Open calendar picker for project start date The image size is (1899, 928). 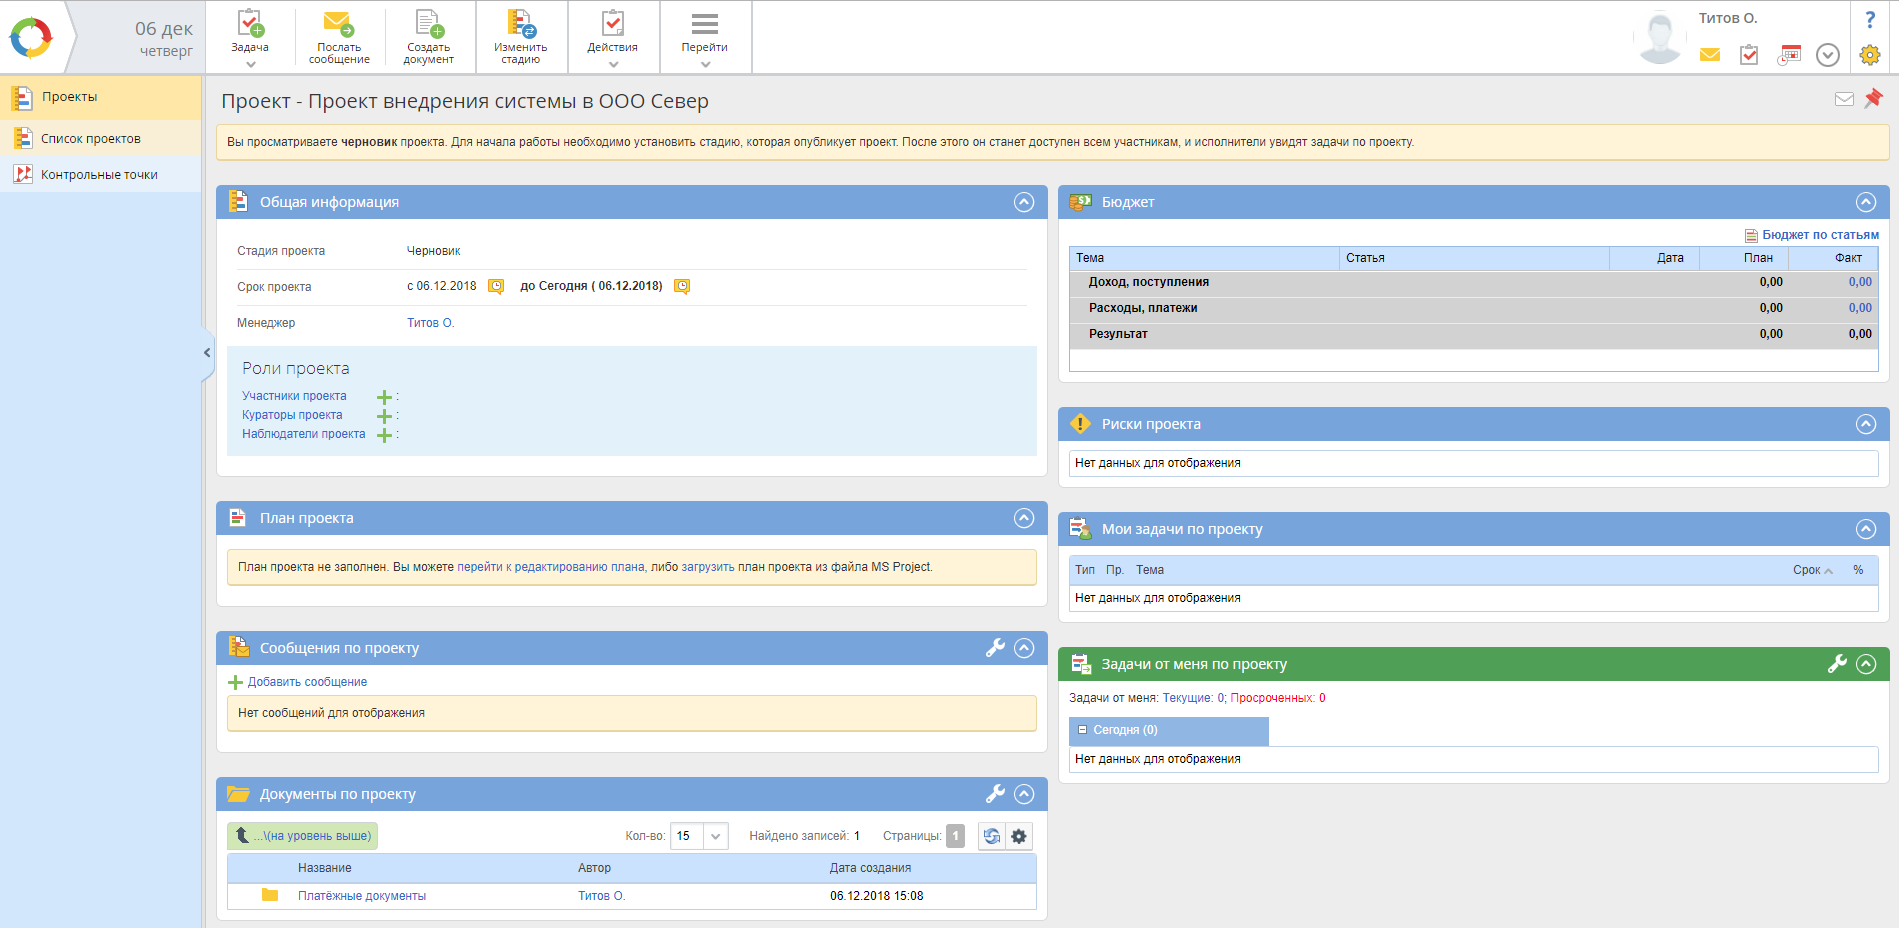[496, 287]
